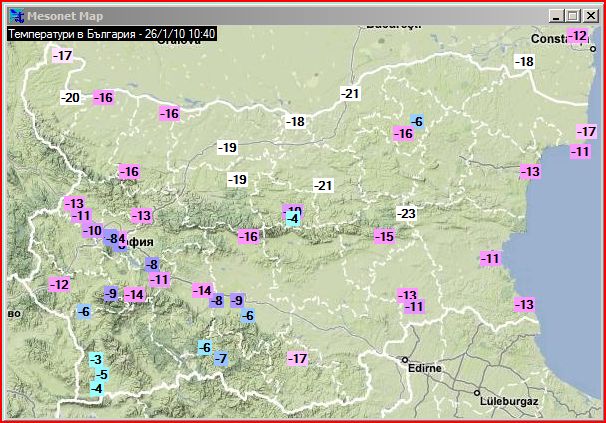The image size is (606, 423).
Task: Click the -23 temperature marker
Action: (x=406, y=214)
